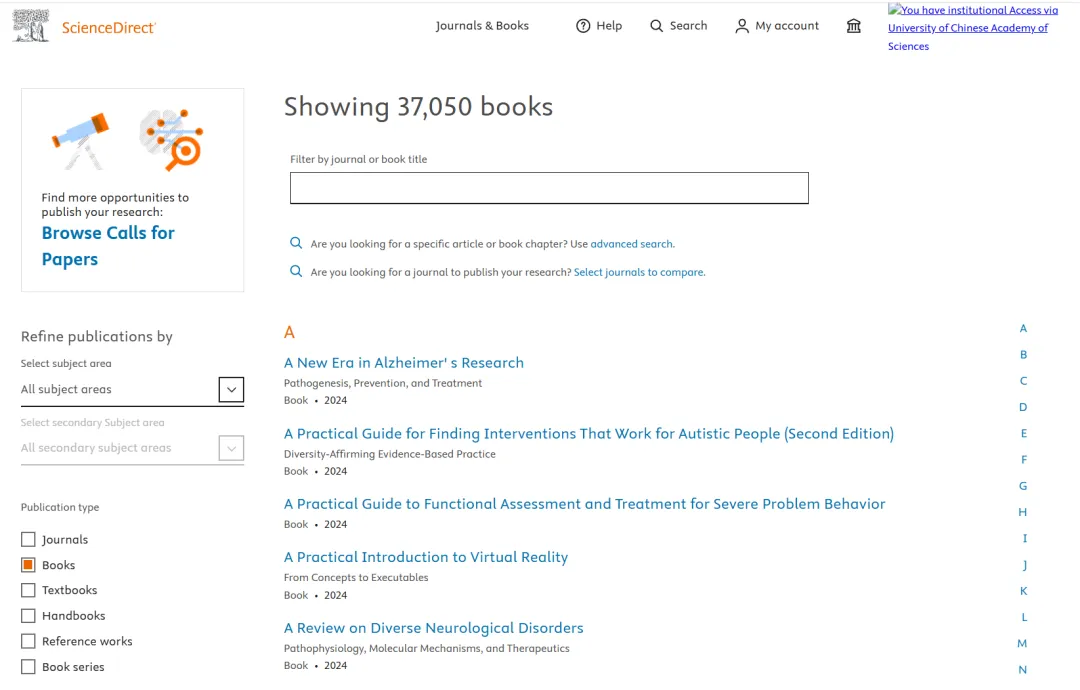This screenshot has width=1080, height=690.
Task: Click magnifier icon beside advanced search hint
Action: click(296, 243)
